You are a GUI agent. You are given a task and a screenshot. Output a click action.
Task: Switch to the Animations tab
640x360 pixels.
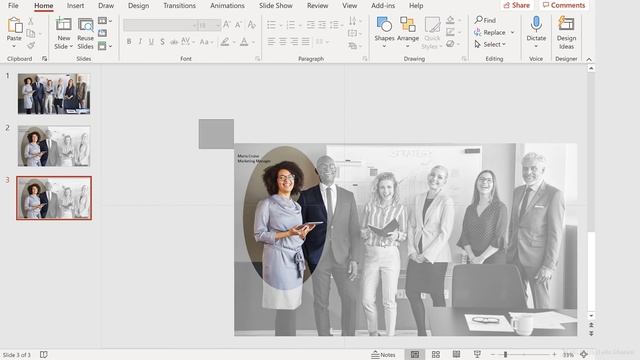coord(227,6)
